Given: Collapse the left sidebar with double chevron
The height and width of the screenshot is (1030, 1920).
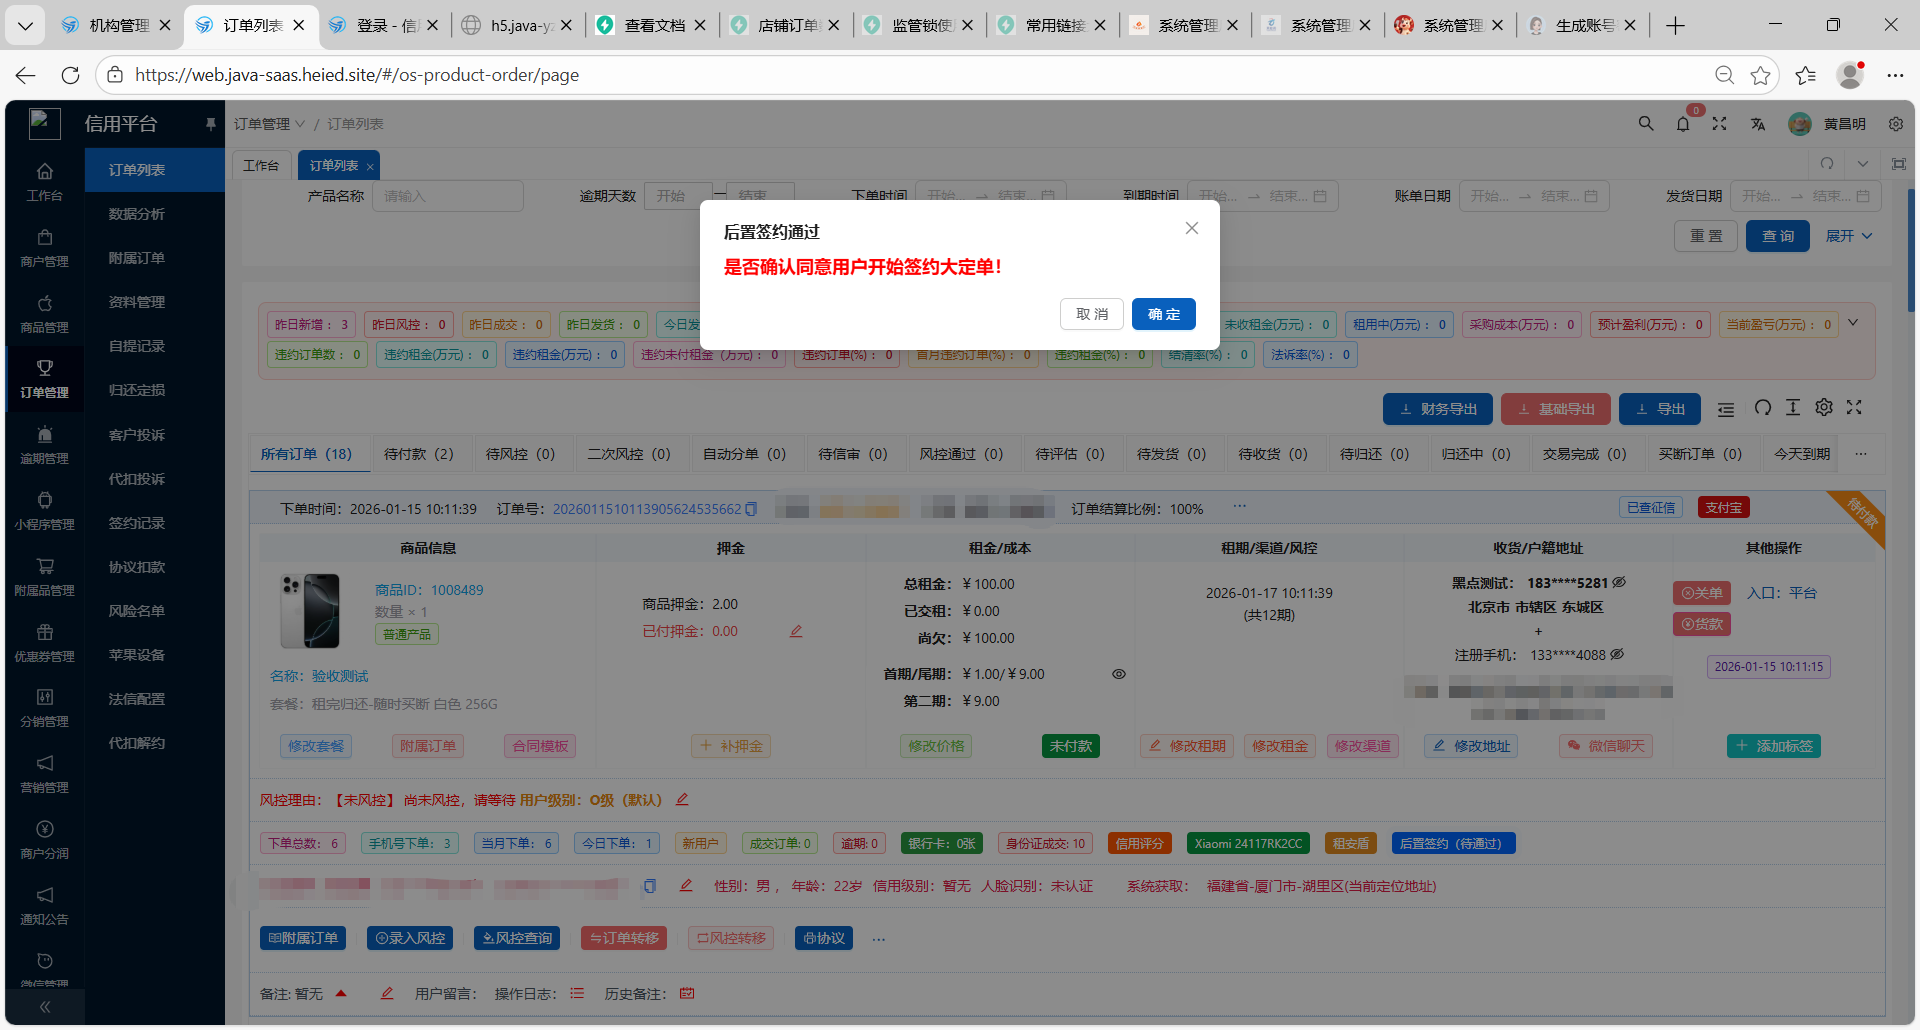Looking at the screenshot, I should click(45, 1007).
